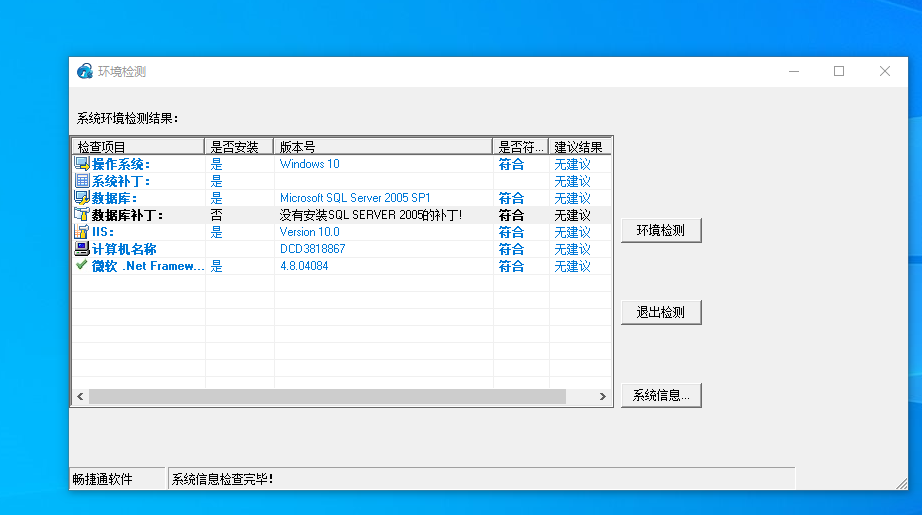Image resolution: width=922 pixels, height=515 pixels.
Task: Select the IIS: row label
Action: pyautogui.click(x=103, y=232)
